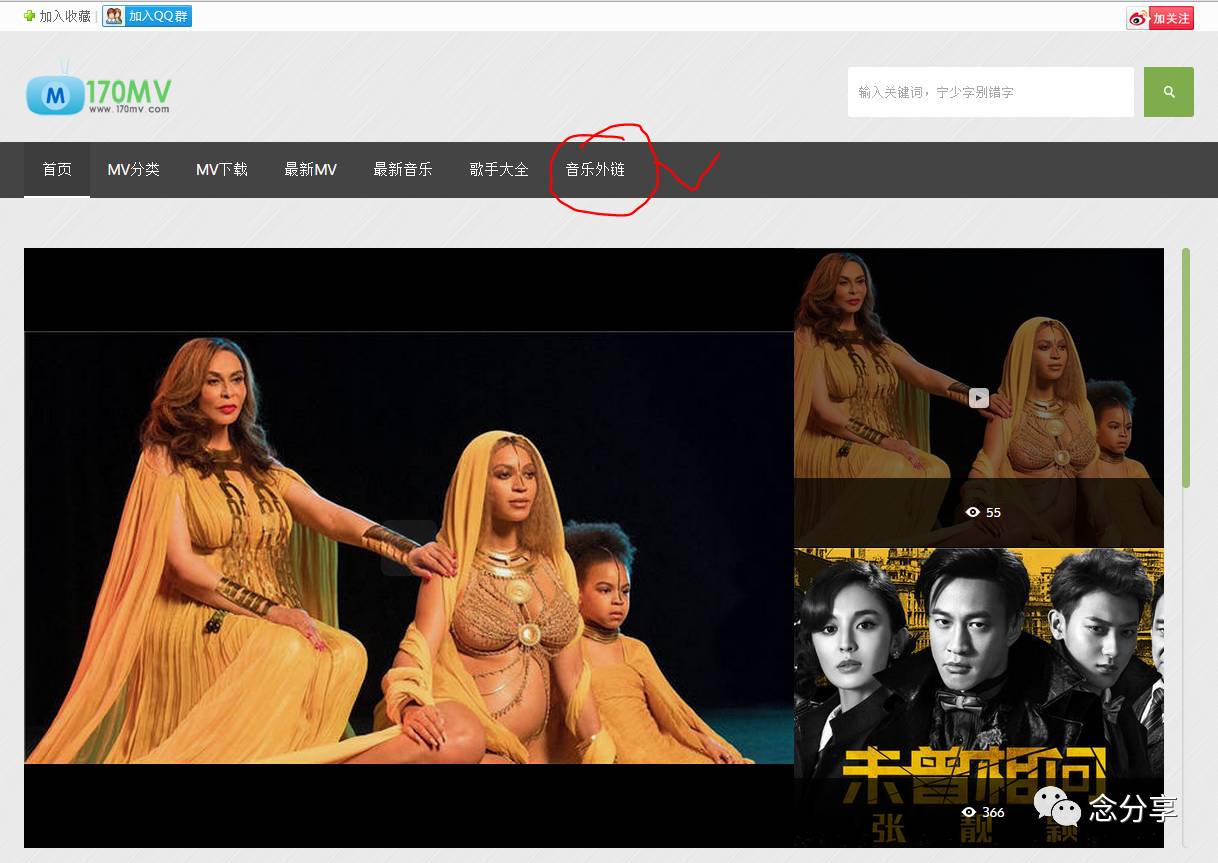The image size is (1218, 863).
Task: Select 最新音乐 in navigation bar
Action: tap(403, 170)
